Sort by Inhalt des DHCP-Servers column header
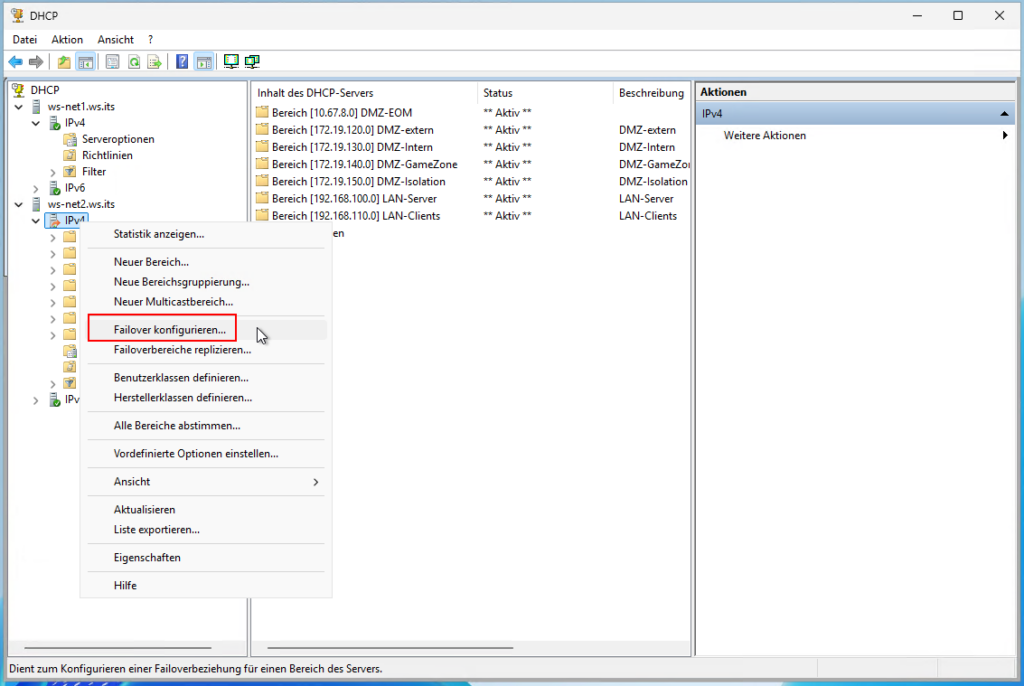This screenshot has height=686, width=1024. [364, 93]
